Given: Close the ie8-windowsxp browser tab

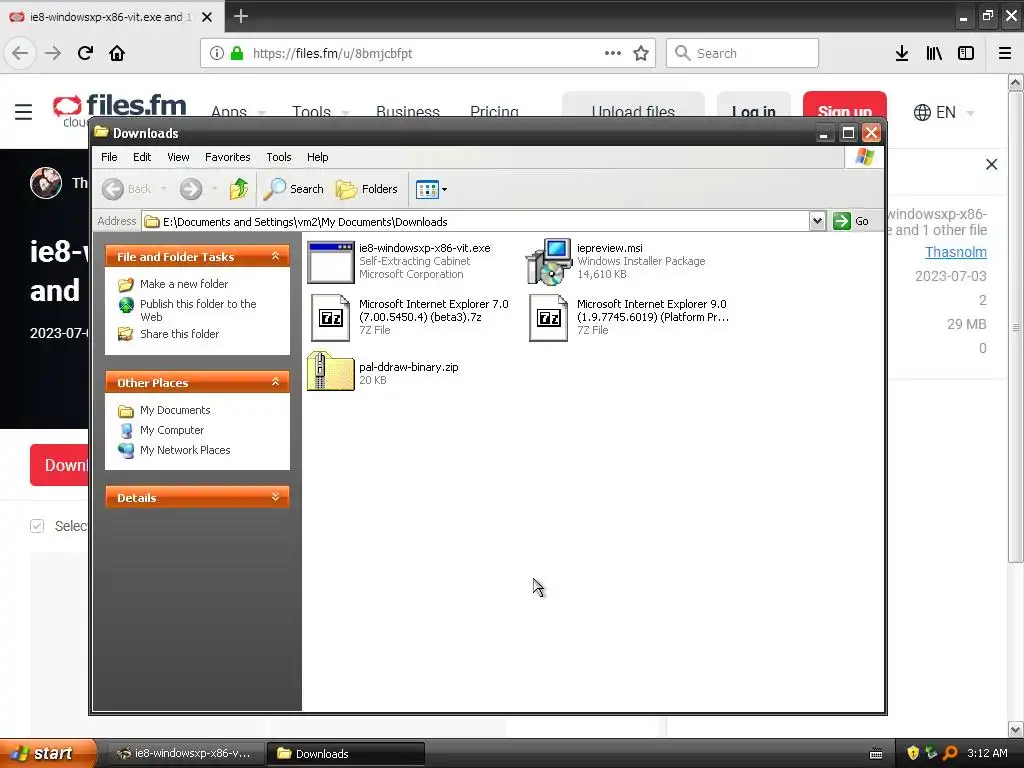Looking at the screenshot, I should 206,17.
